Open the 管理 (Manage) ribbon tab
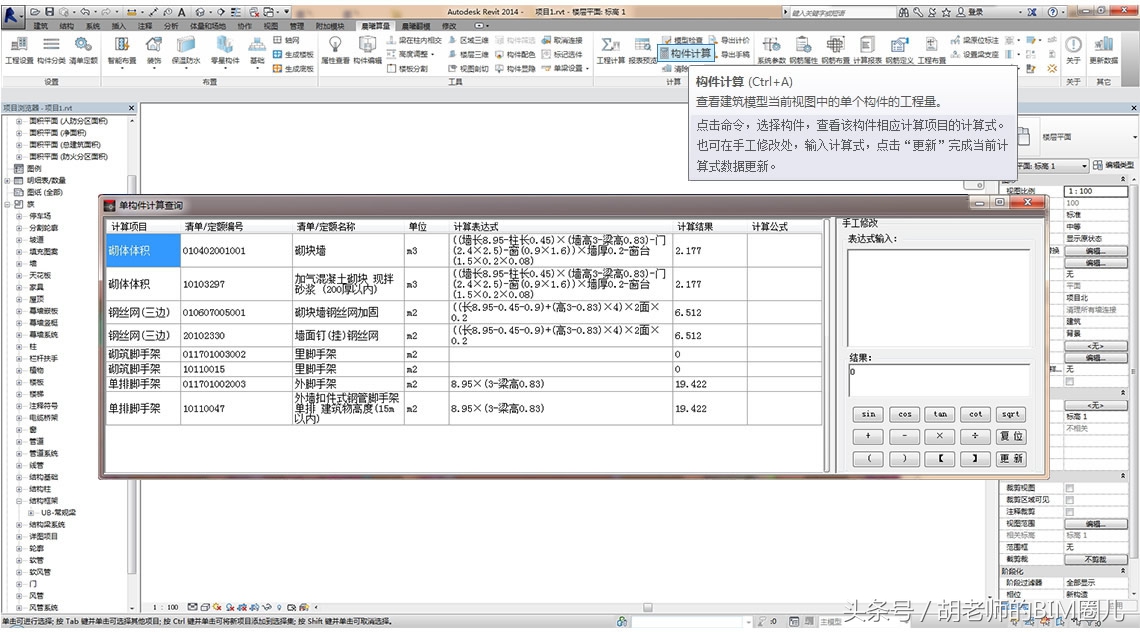 [296, 27]
